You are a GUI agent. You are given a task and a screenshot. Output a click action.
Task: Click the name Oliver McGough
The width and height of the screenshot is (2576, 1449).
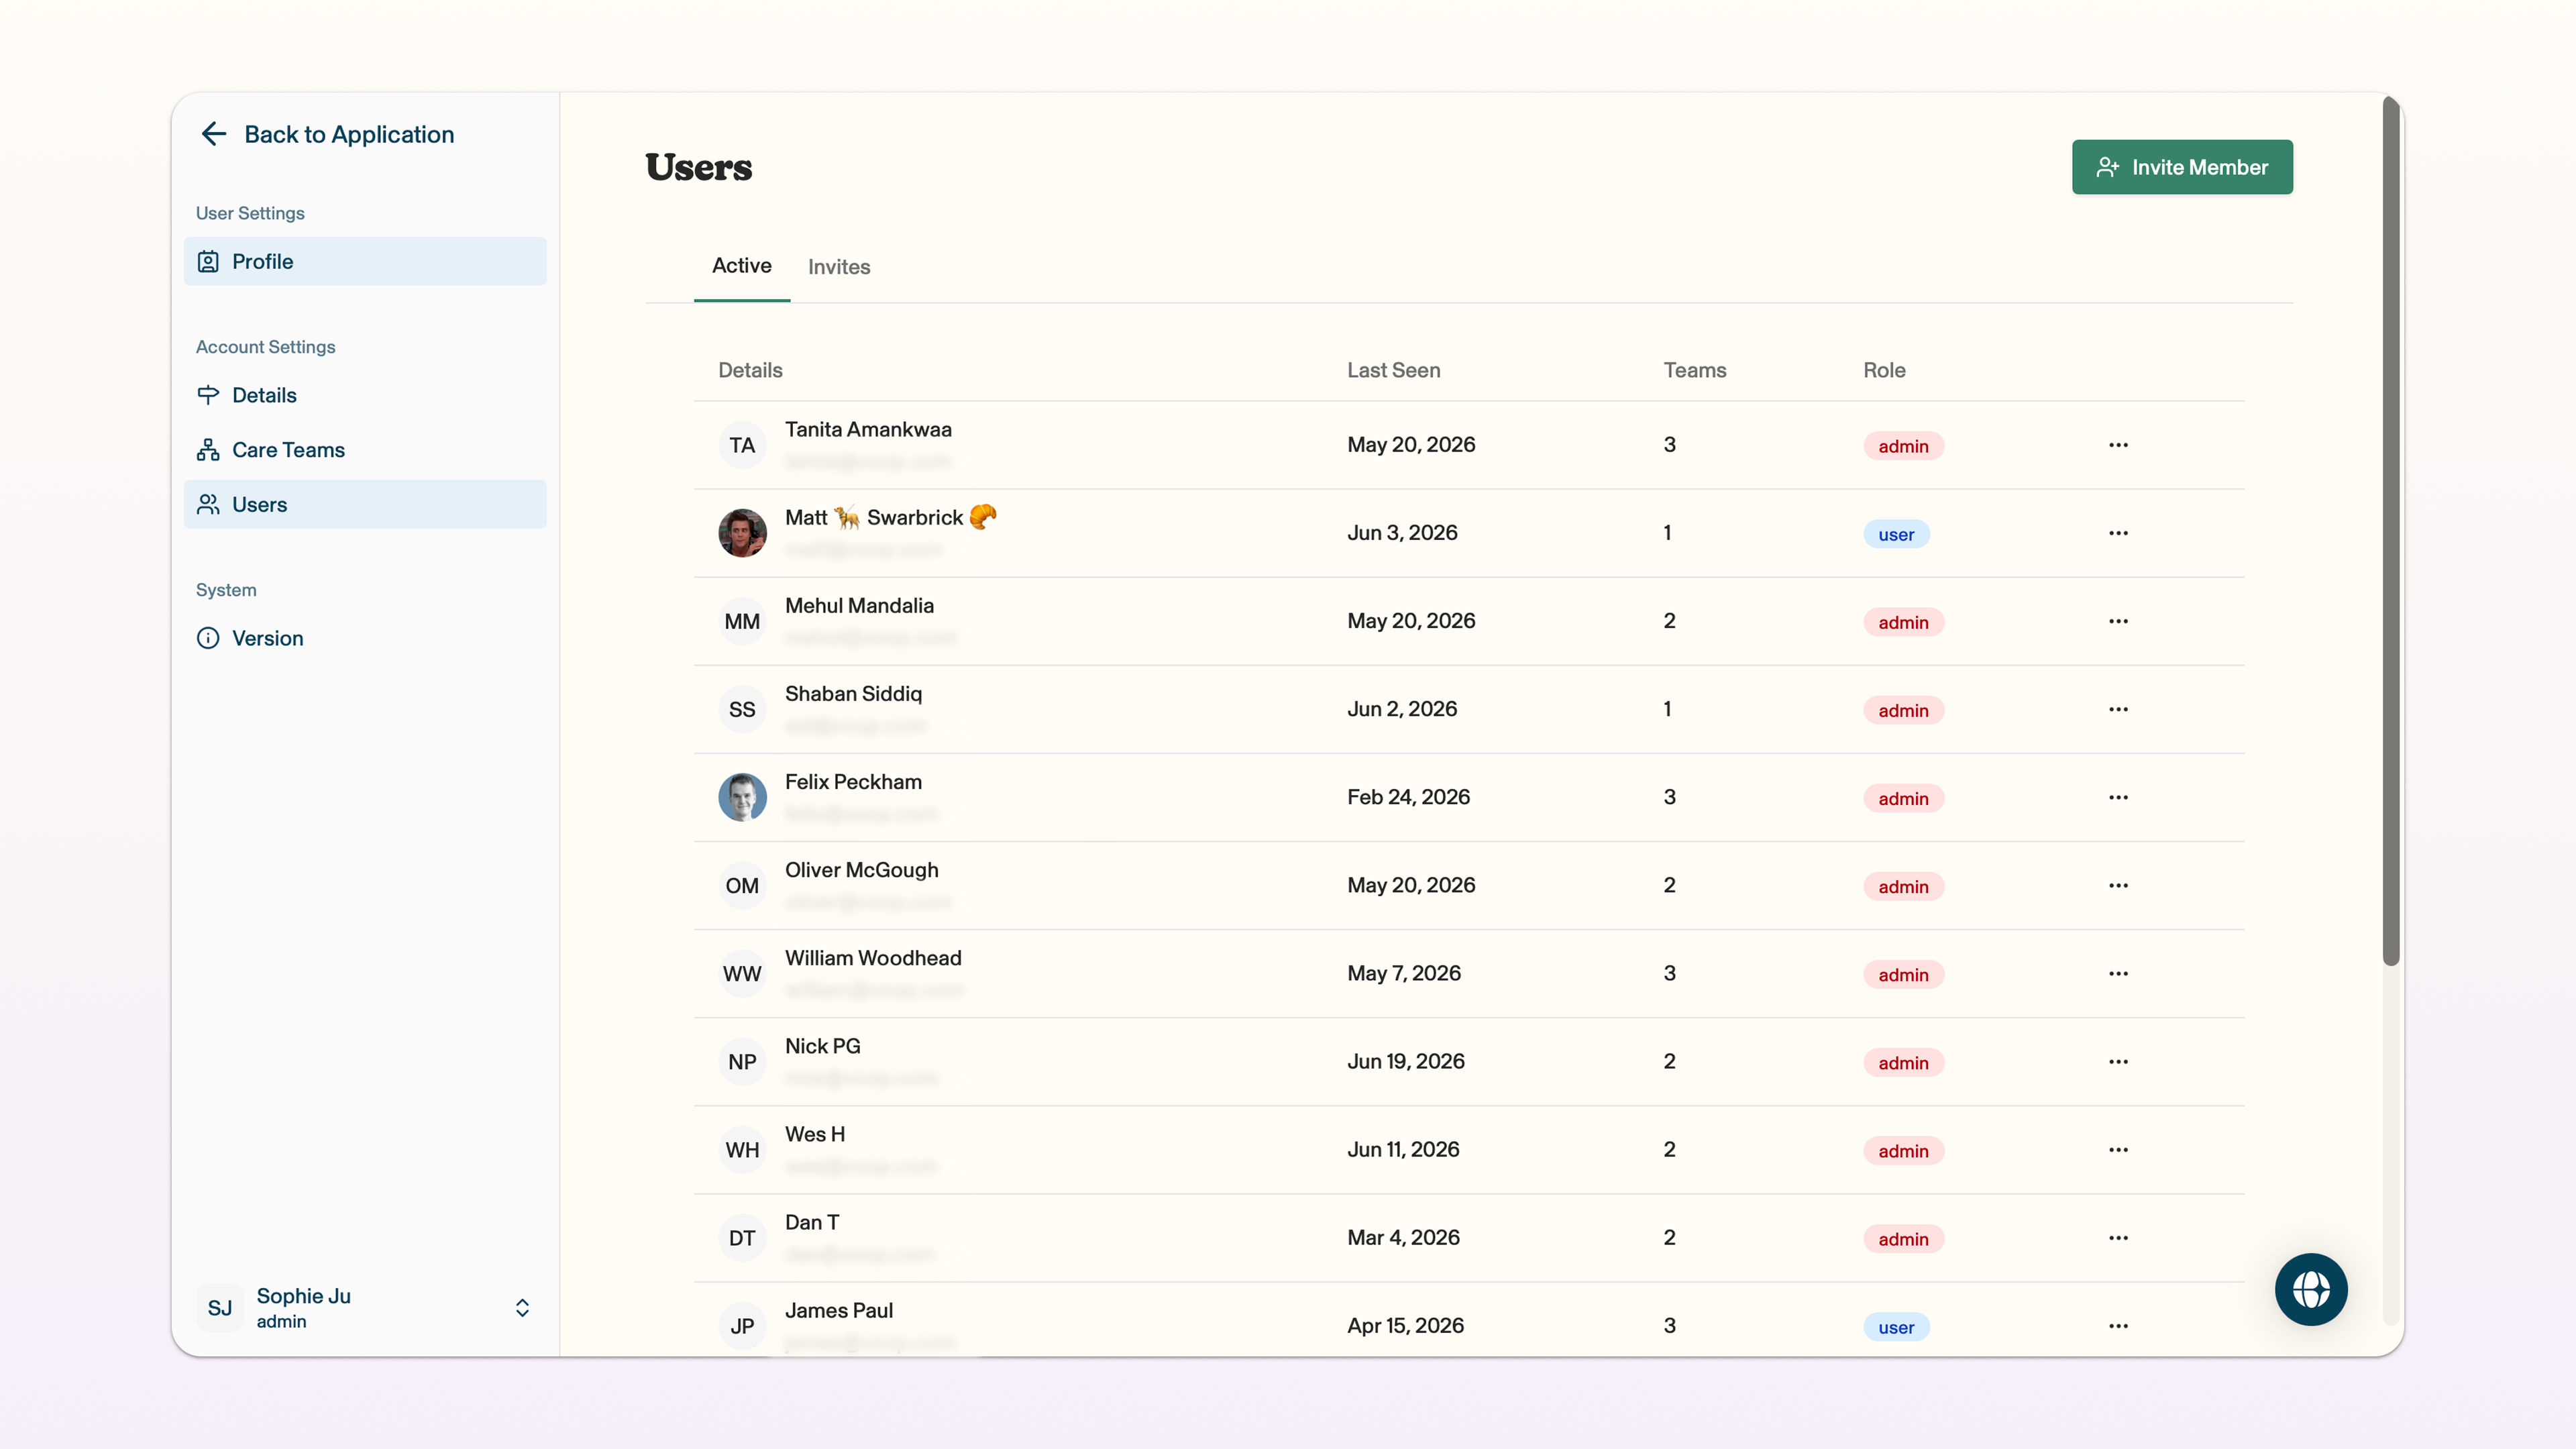click(x=862, y=870)
